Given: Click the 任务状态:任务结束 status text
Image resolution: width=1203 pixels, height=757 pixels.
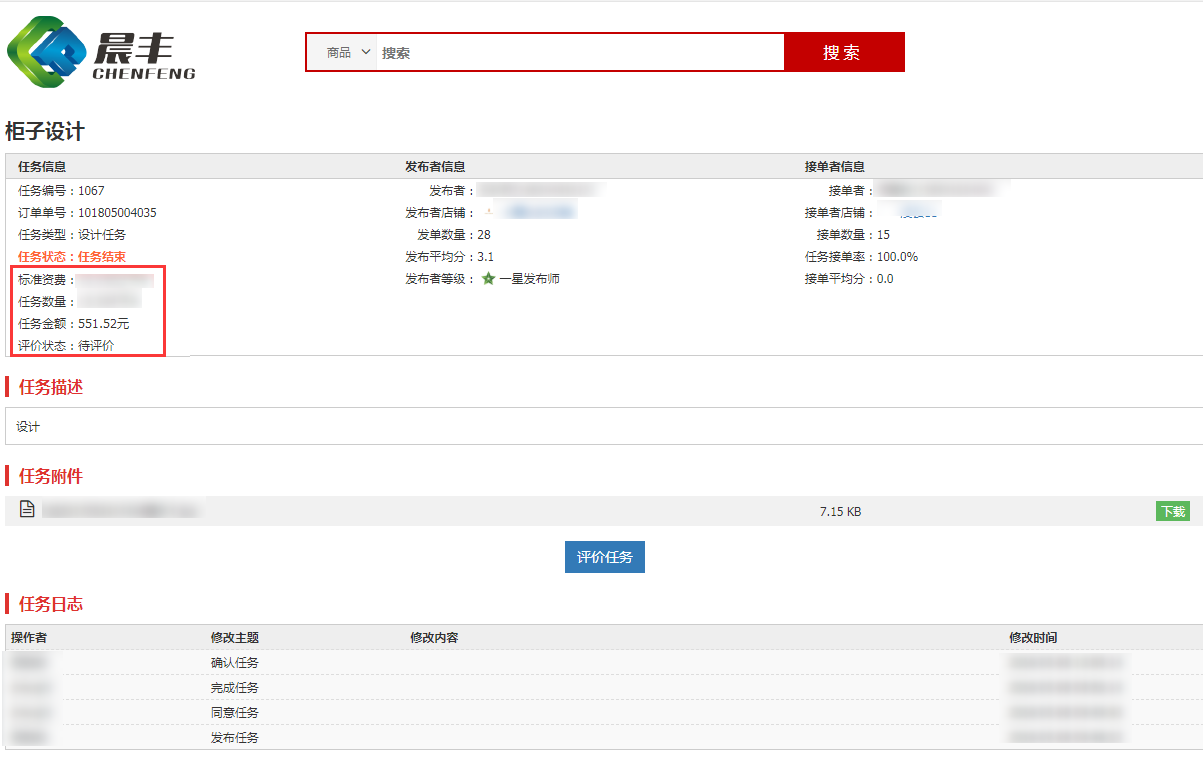Looking at the screenshot, I should click(x=72, y=257).
